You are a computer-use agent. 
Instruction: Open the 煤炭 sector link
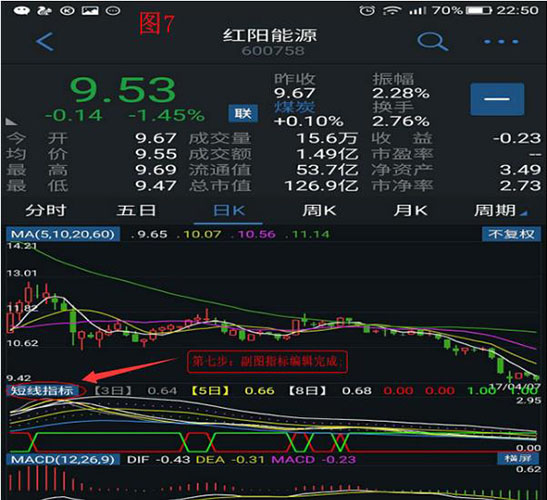coord(295,107)
